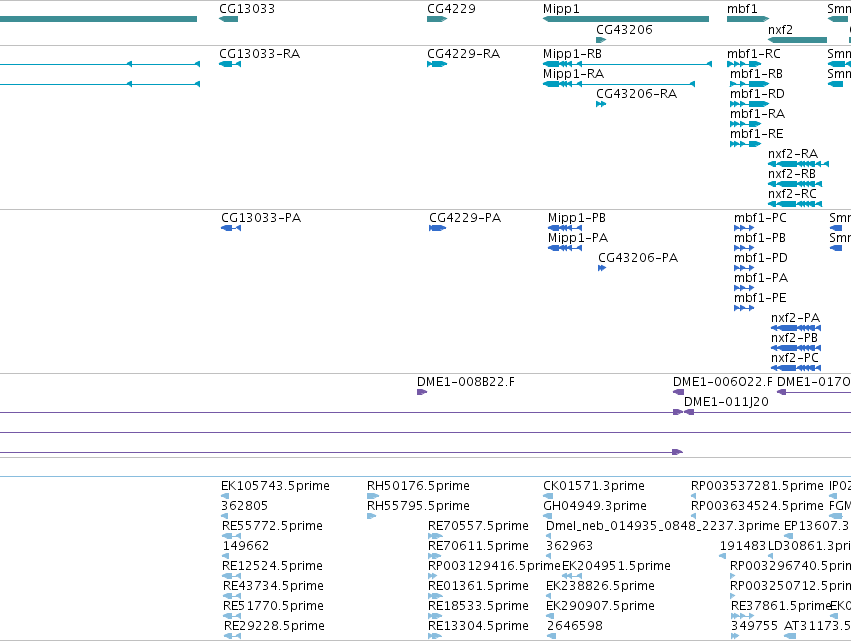The image size is (851, 641).
Task: Select EST RE01361.5prime
Action: (x=435, y=596)
